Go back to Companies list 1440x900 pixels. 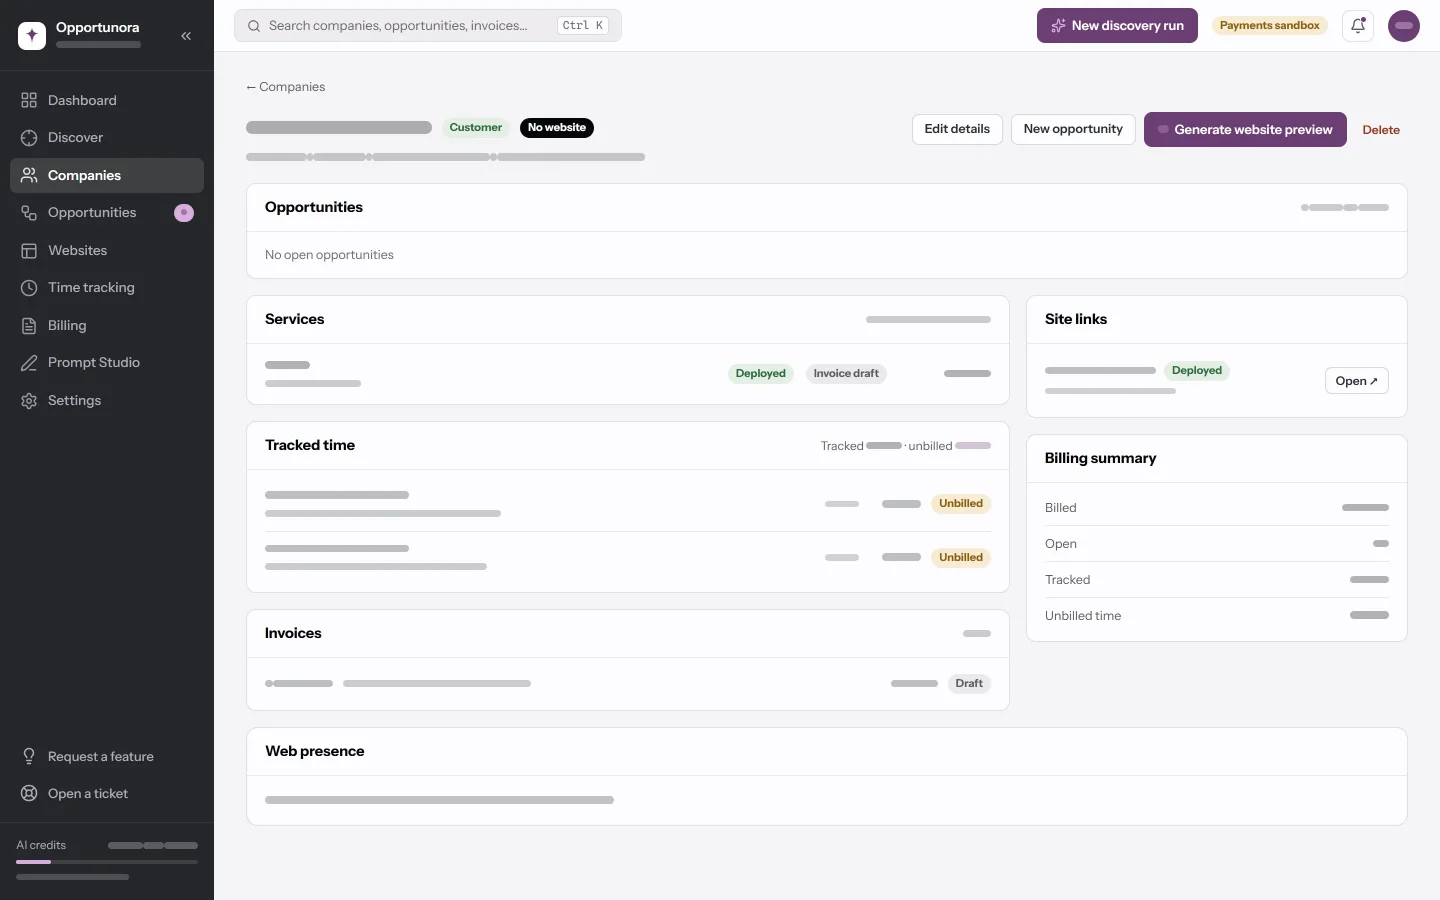286,87
